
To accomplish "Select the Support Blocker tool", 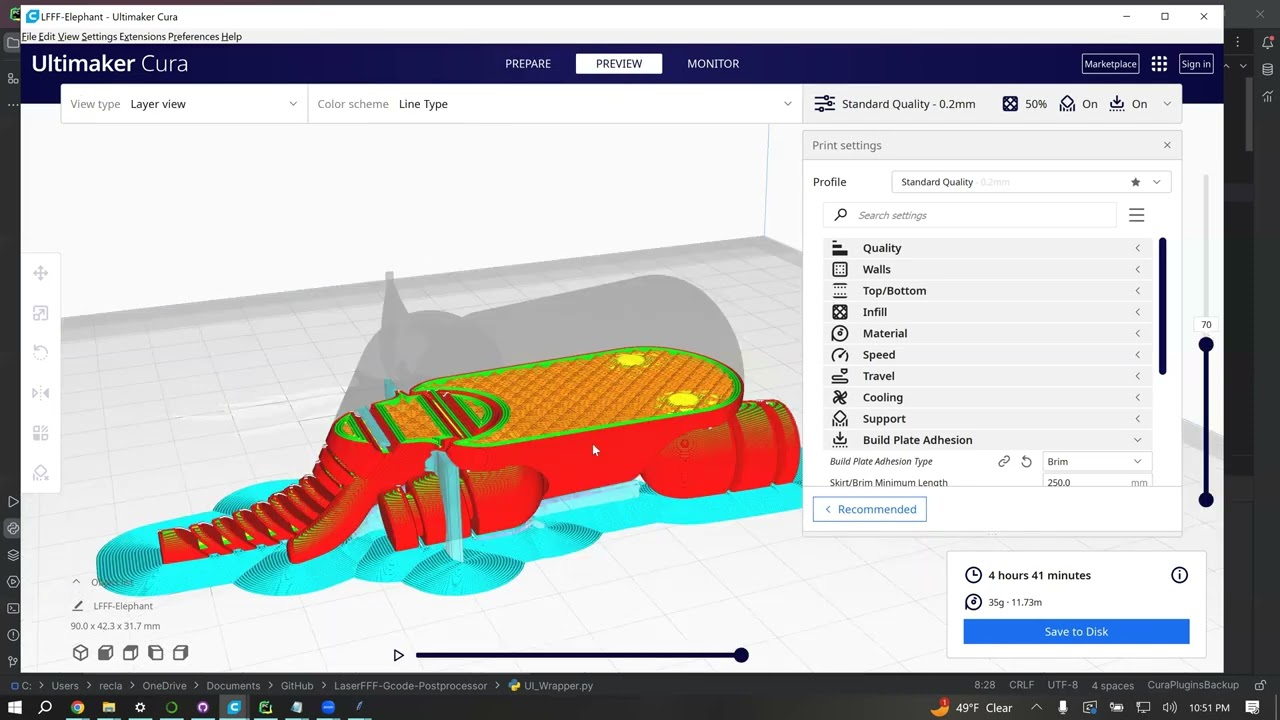I will coord(41,473).
